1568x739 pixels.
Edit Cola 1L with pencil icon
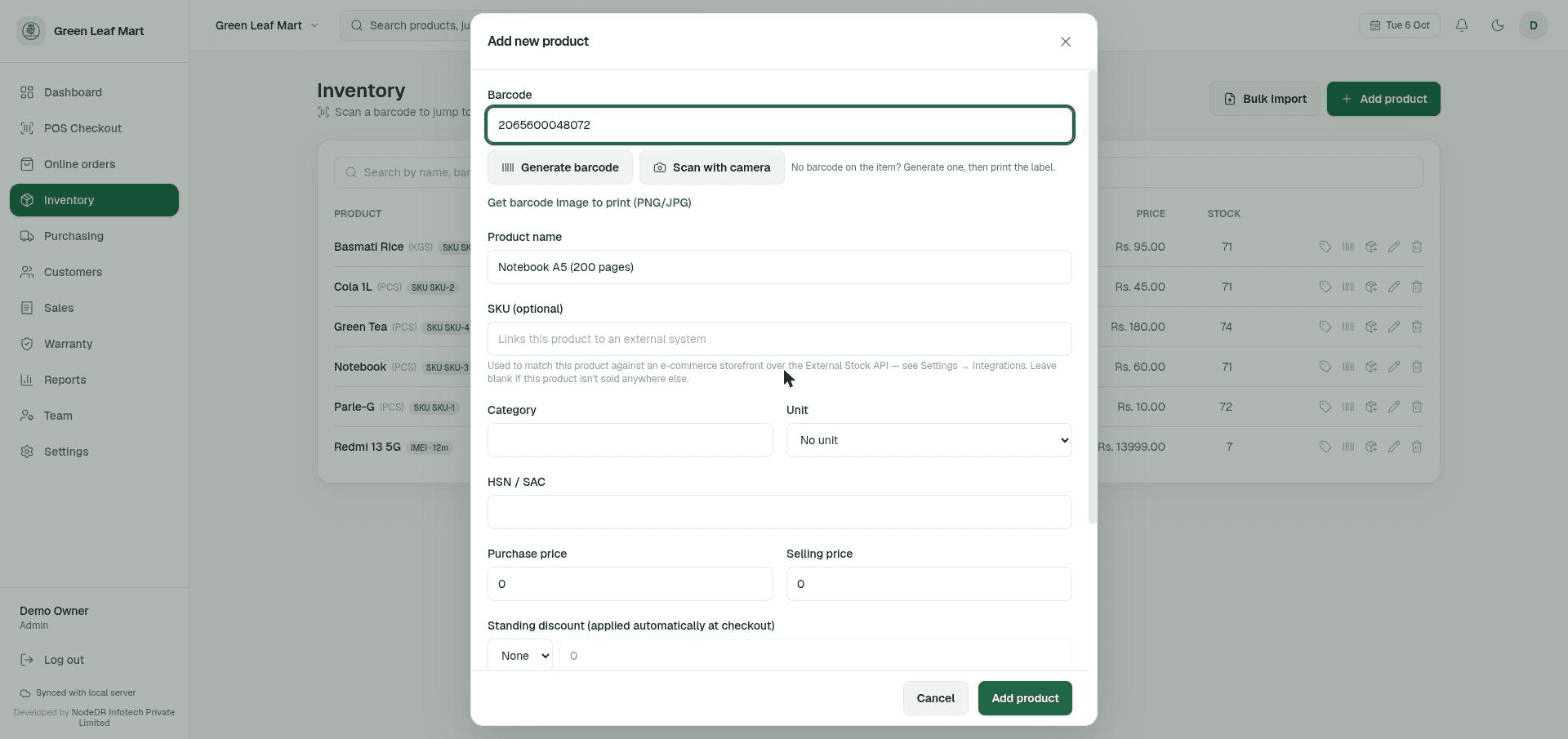click(x=1394, y=287)
